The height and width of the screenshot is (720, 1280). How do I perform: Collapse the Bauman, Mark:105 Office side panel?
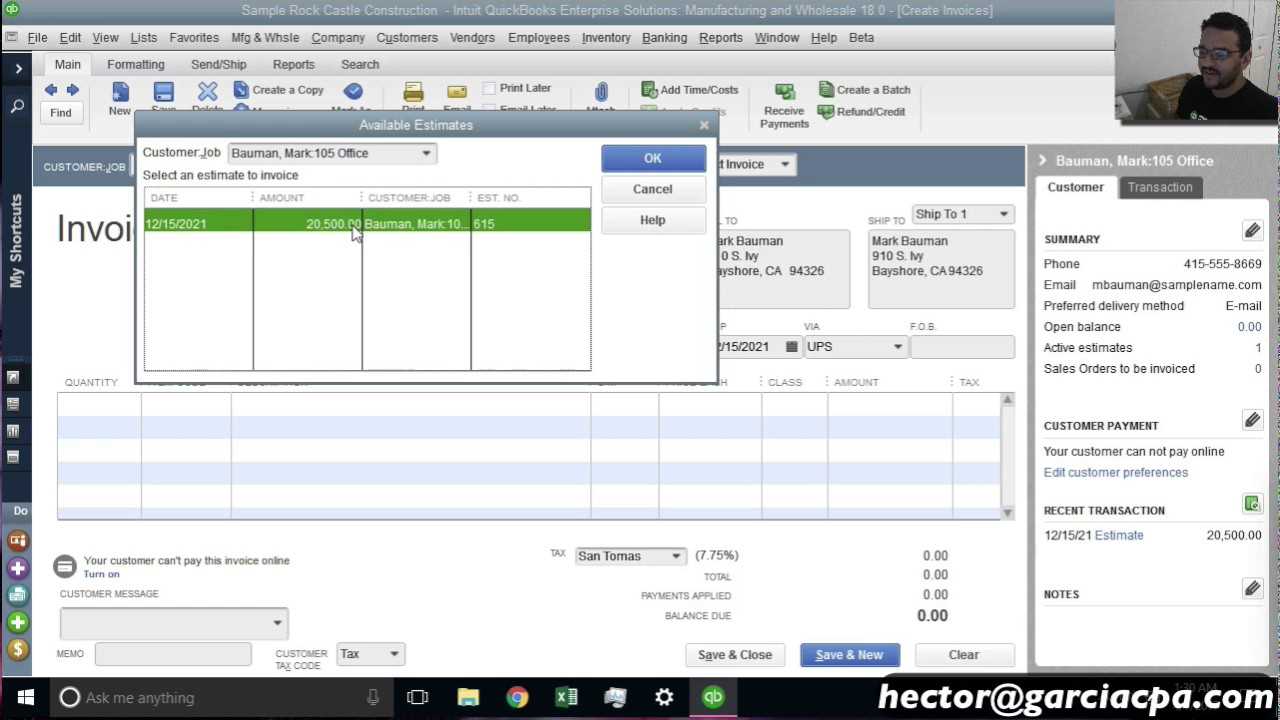coord(1042,161)
